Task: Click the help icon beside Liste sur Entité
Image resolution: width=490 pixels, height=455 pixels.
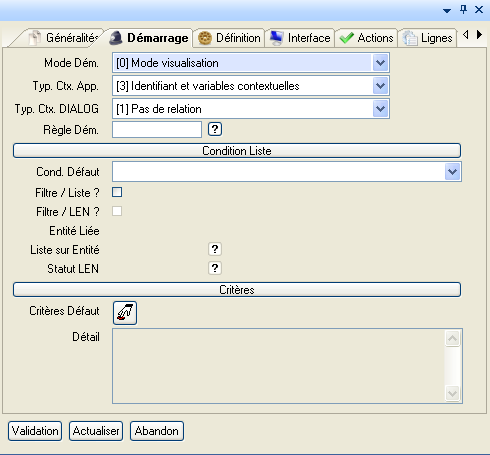Action: pos(215,249)
